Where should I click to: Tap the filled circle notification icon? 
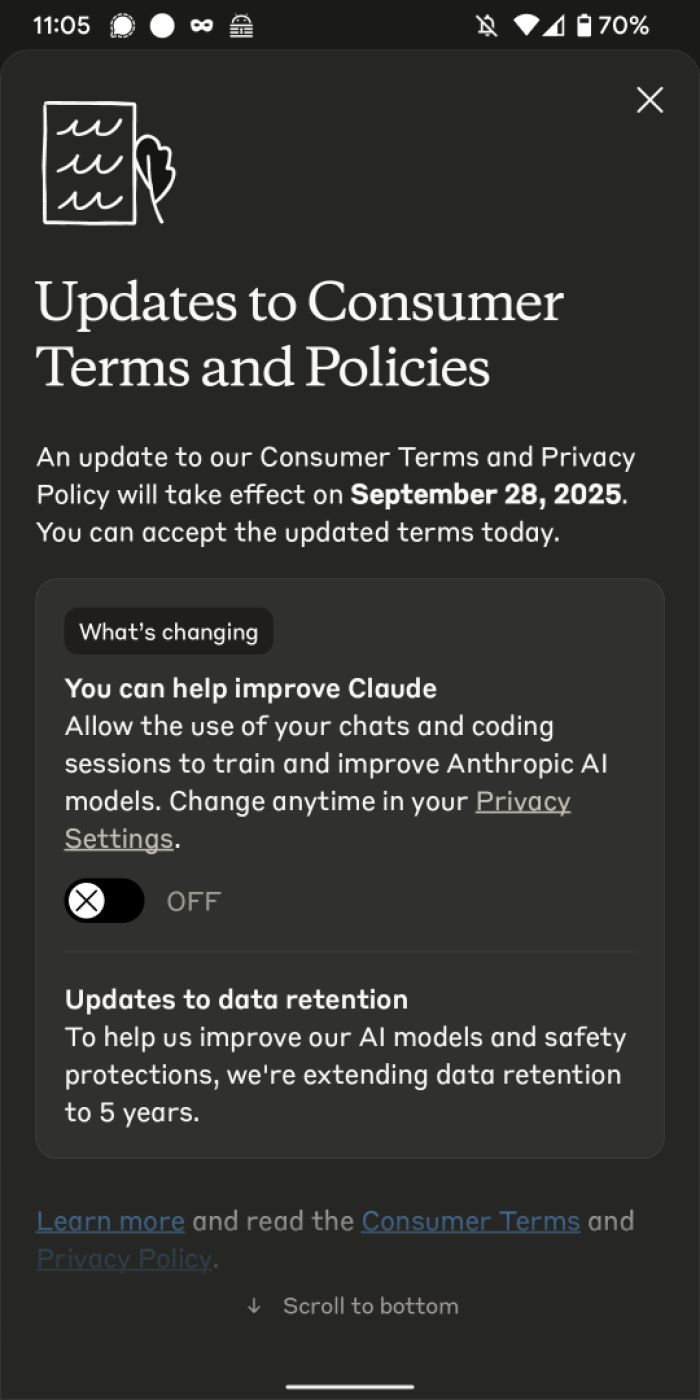click(x=161, y=25)
